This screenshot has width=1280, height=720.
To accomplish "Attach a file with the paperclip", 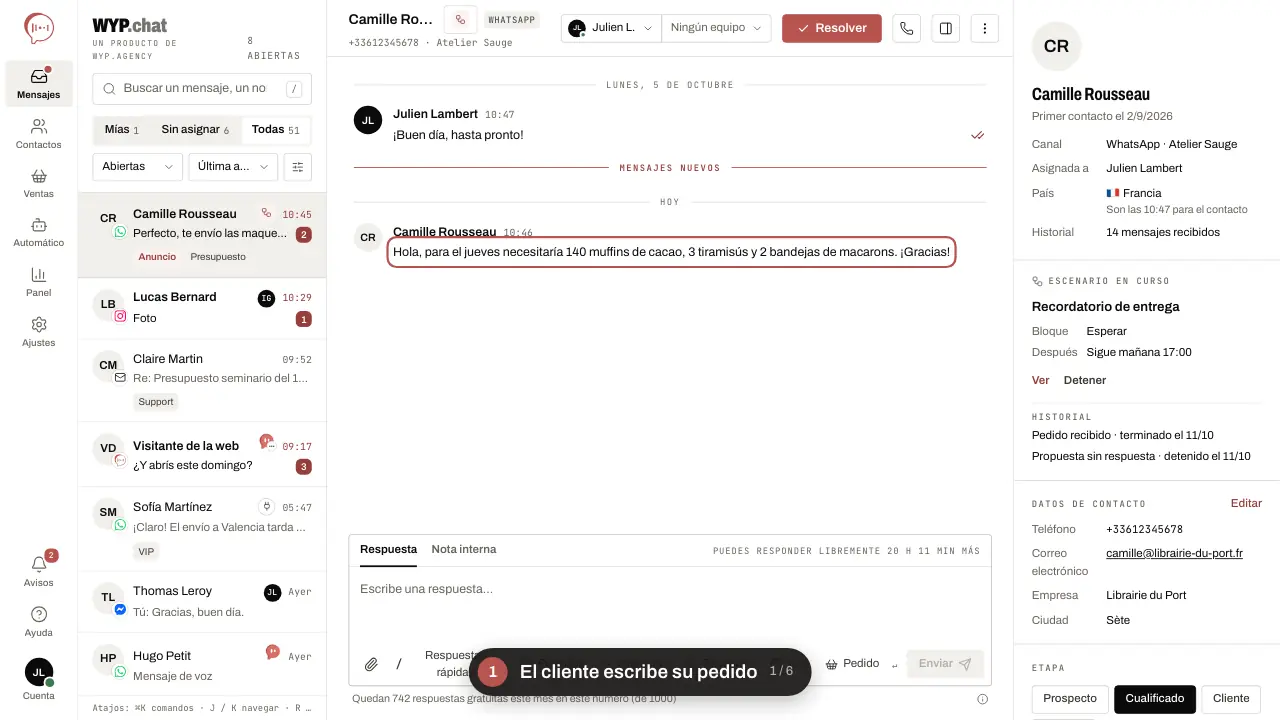I will click(371, 664).
